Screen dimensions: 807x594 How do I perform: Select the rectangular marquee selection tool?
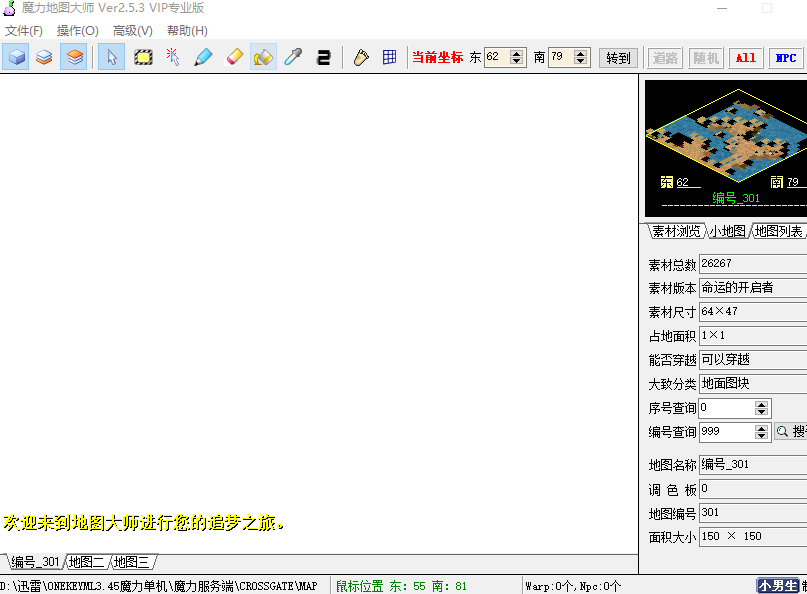tap(143, 57)
